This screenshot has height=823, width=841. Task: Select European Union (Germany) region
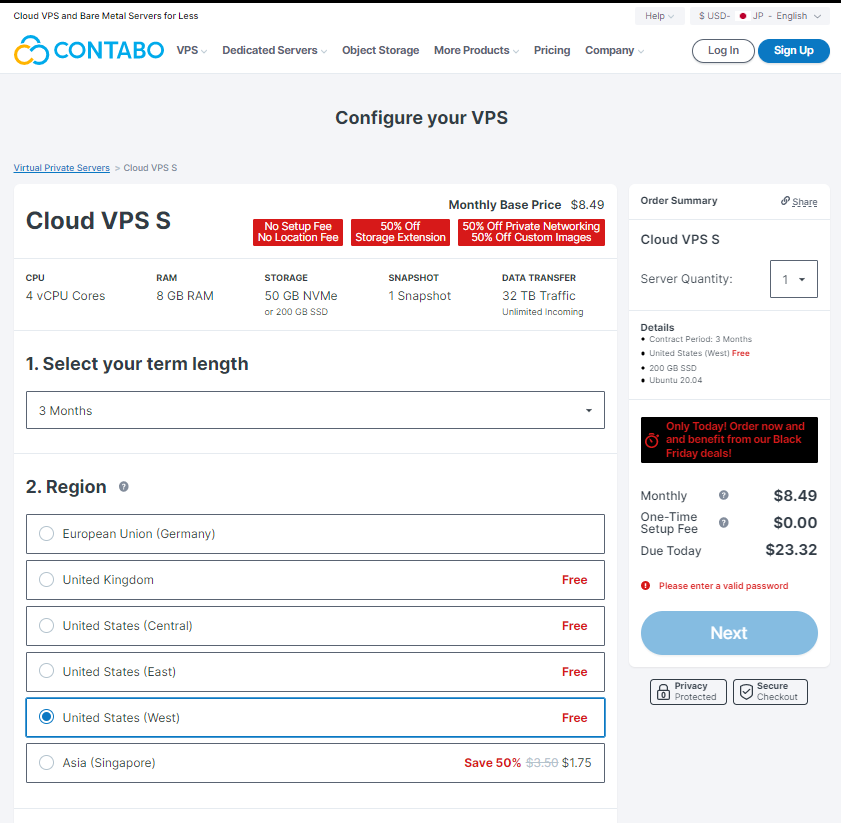315,534
